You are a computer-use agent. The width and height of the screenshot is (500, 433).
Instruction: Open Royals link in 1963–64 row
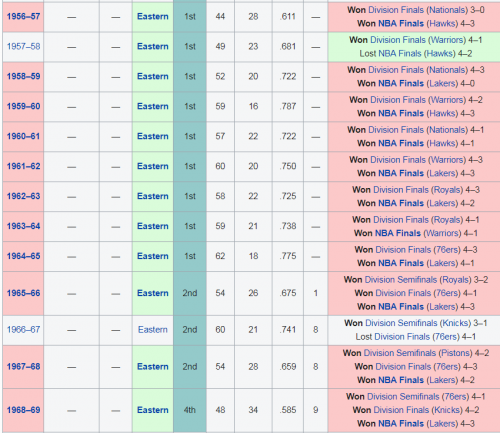[x=447, y=220]
